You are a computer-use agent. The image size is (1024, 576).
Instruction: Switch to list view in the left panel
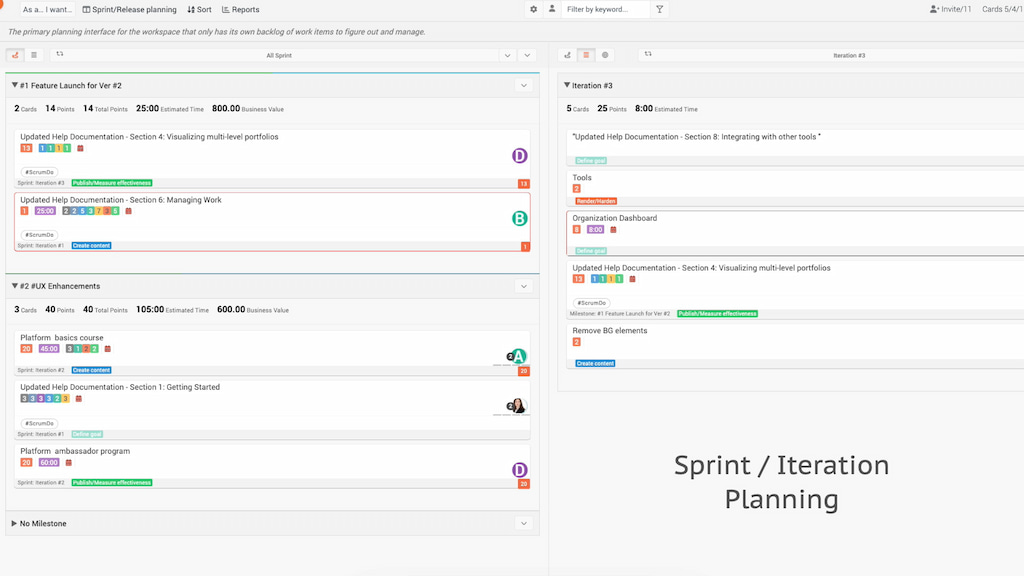[34, 55]
